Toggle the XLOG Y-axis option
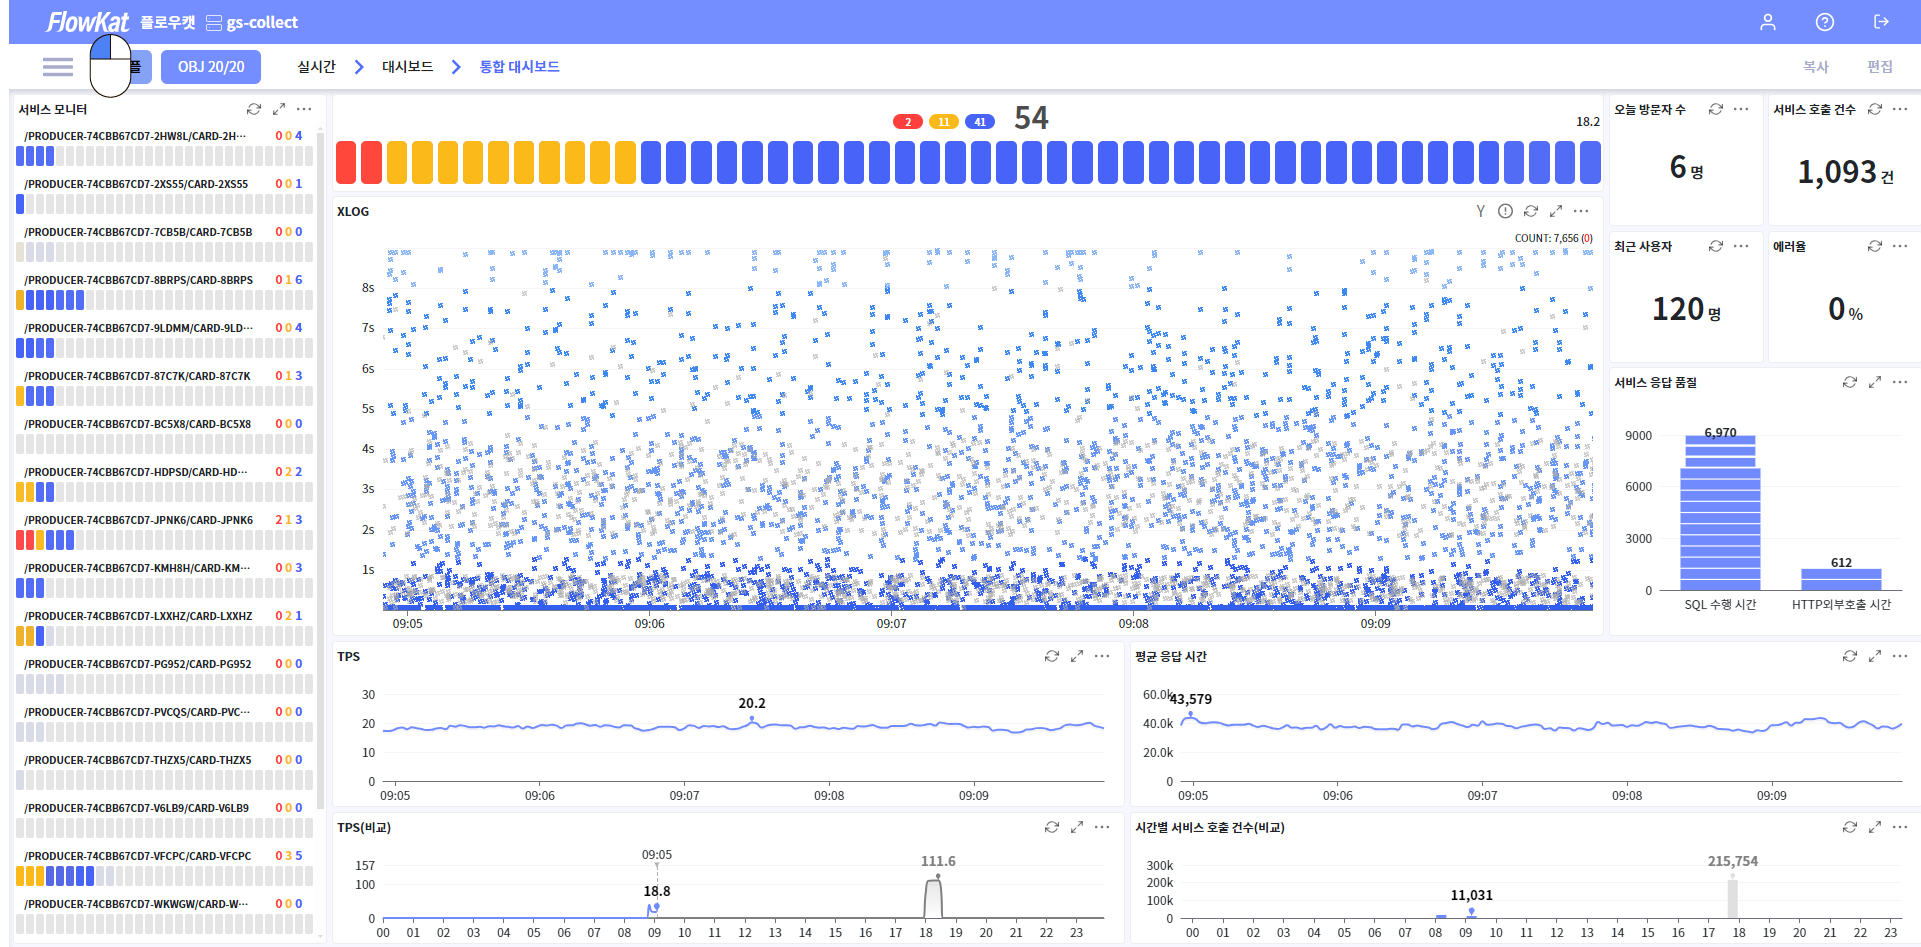 coord(1480,211)
